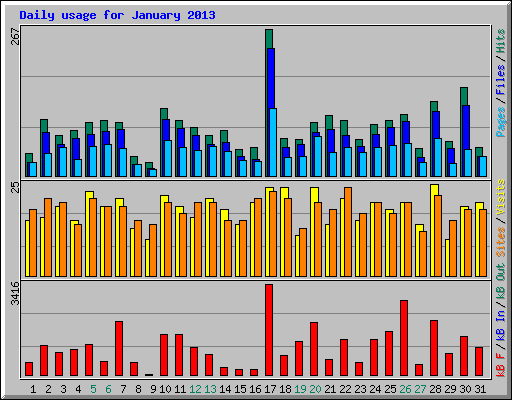Click the 'kB F' legend label

pos(501,365)
